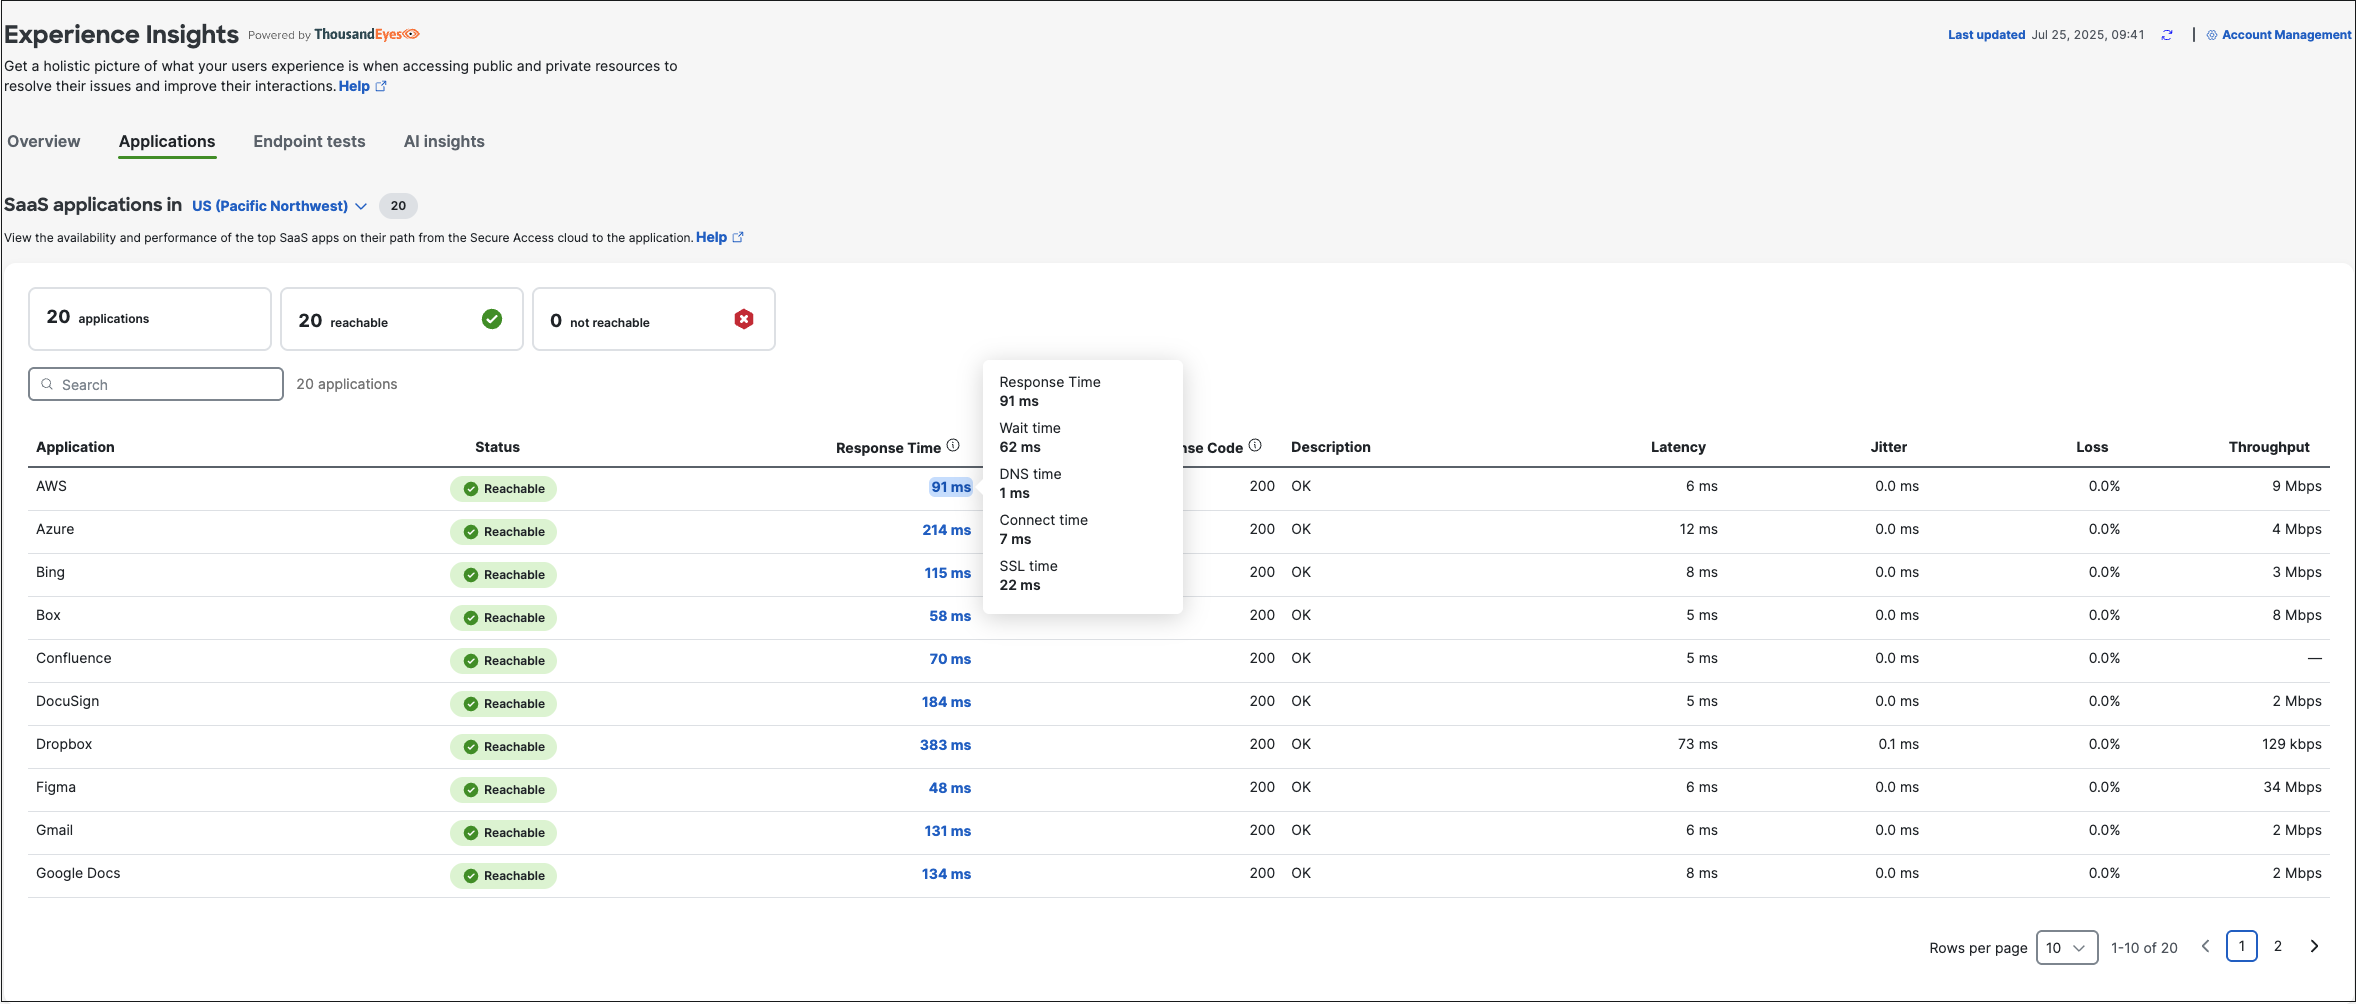
Task: Select page 1 in pagination
Action: (2242, 946)
